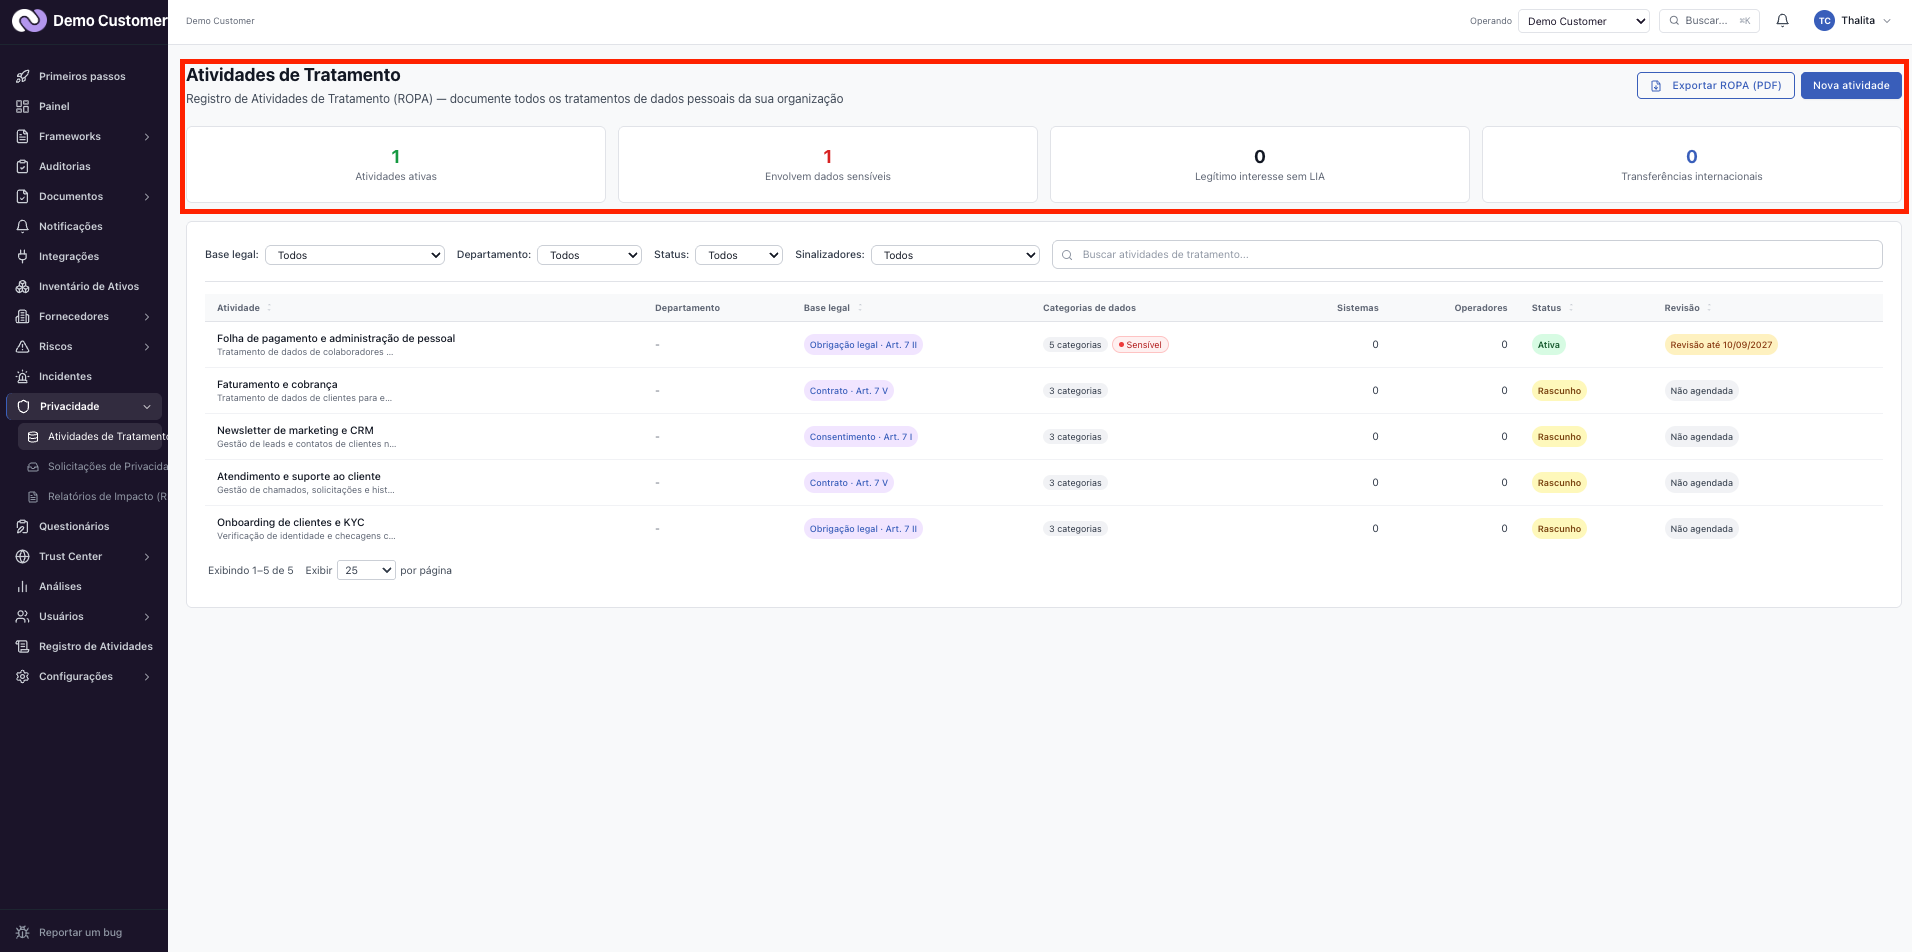Click the Demo Customer logo icon

29,20
